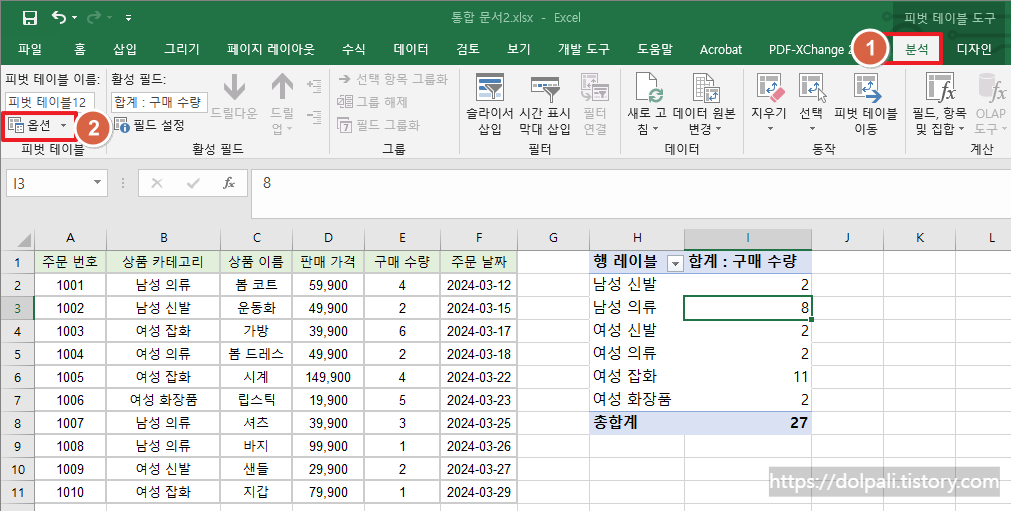1011x511 pixels.
Task: Select column header A
Action: 70,238
